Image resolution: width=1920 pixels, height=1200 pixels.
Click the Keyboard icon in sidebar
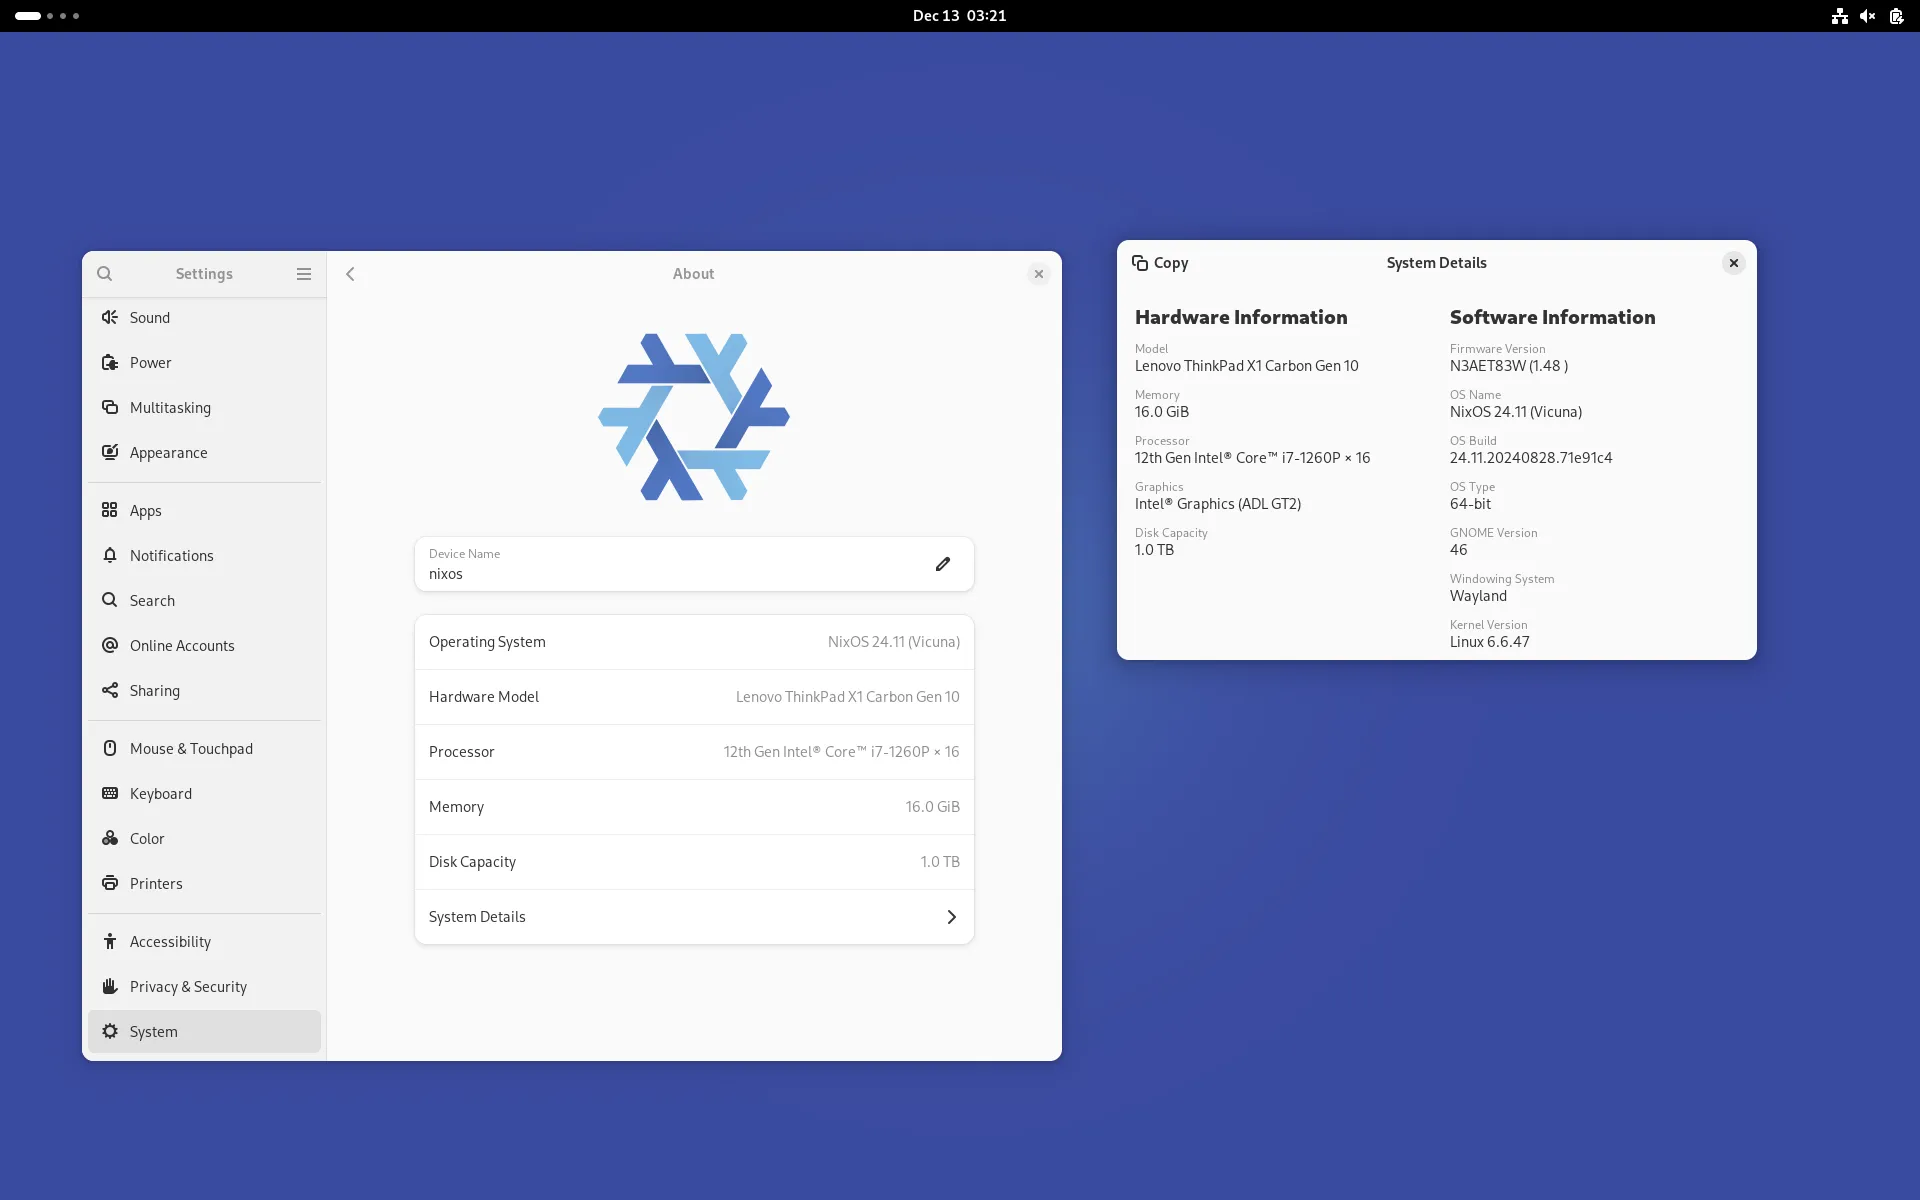point(110,793)
